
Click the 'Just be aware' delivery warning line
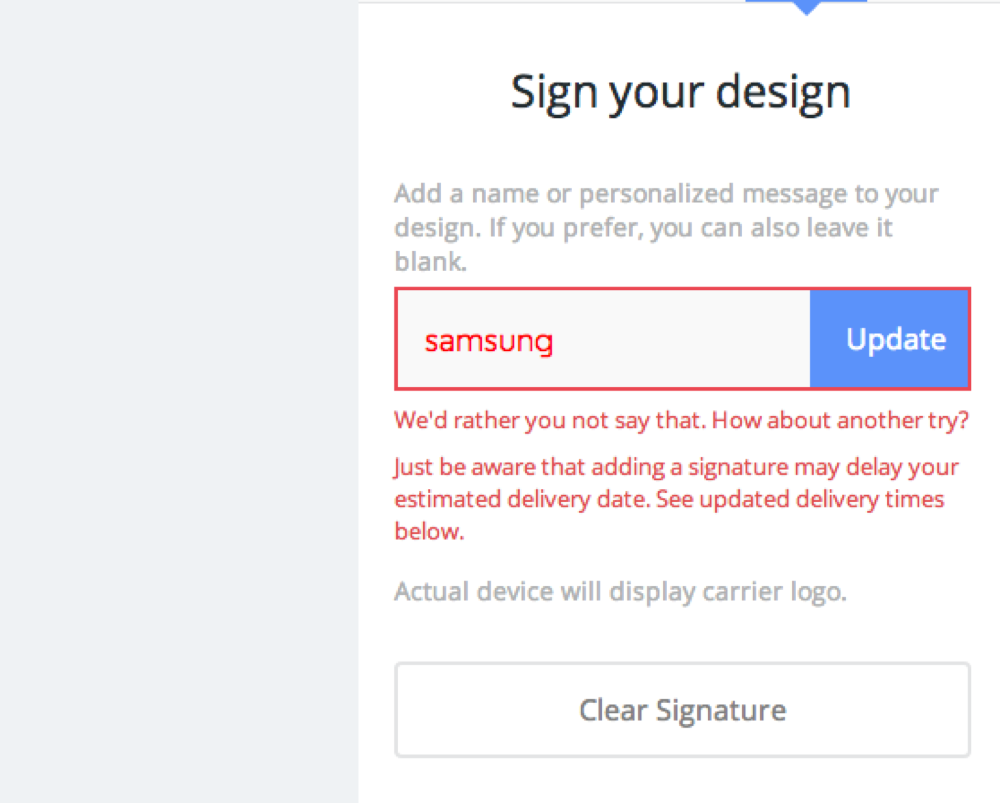click(676, 467)
